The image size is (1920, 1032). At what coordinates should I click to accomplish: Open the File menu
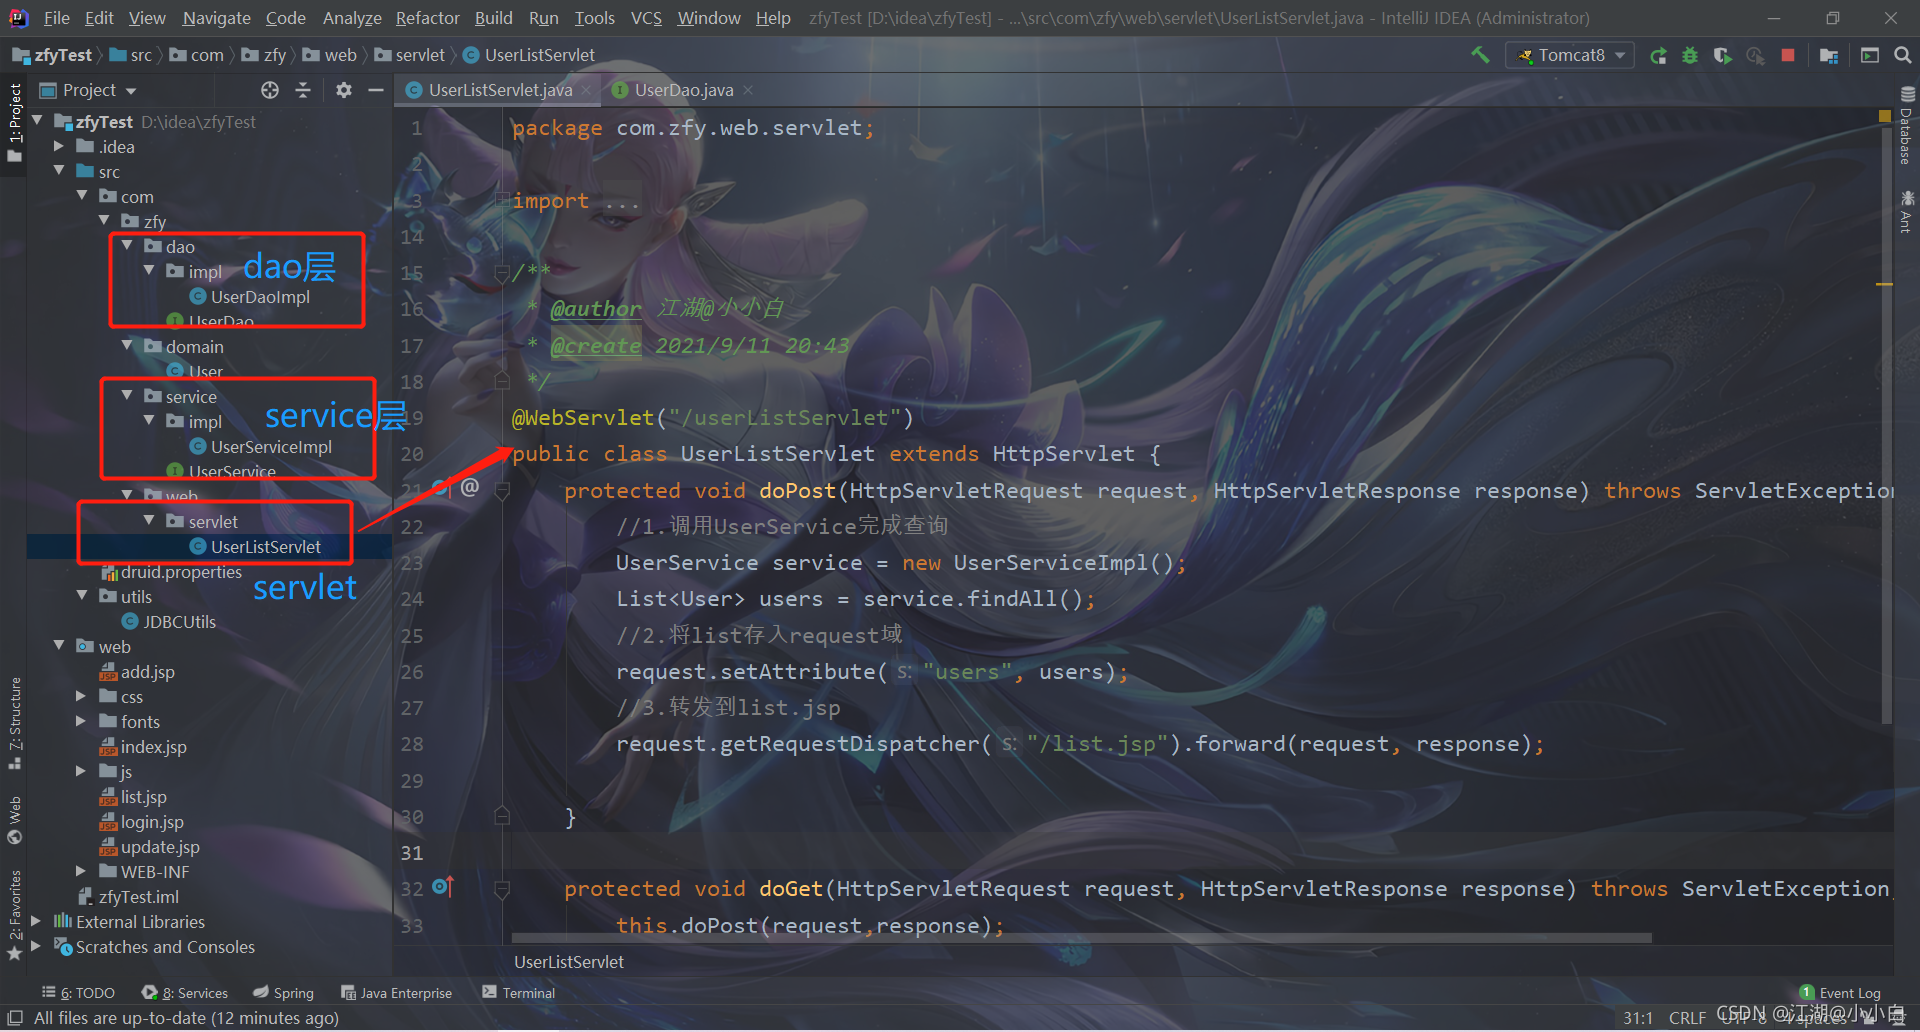[57, 18]
